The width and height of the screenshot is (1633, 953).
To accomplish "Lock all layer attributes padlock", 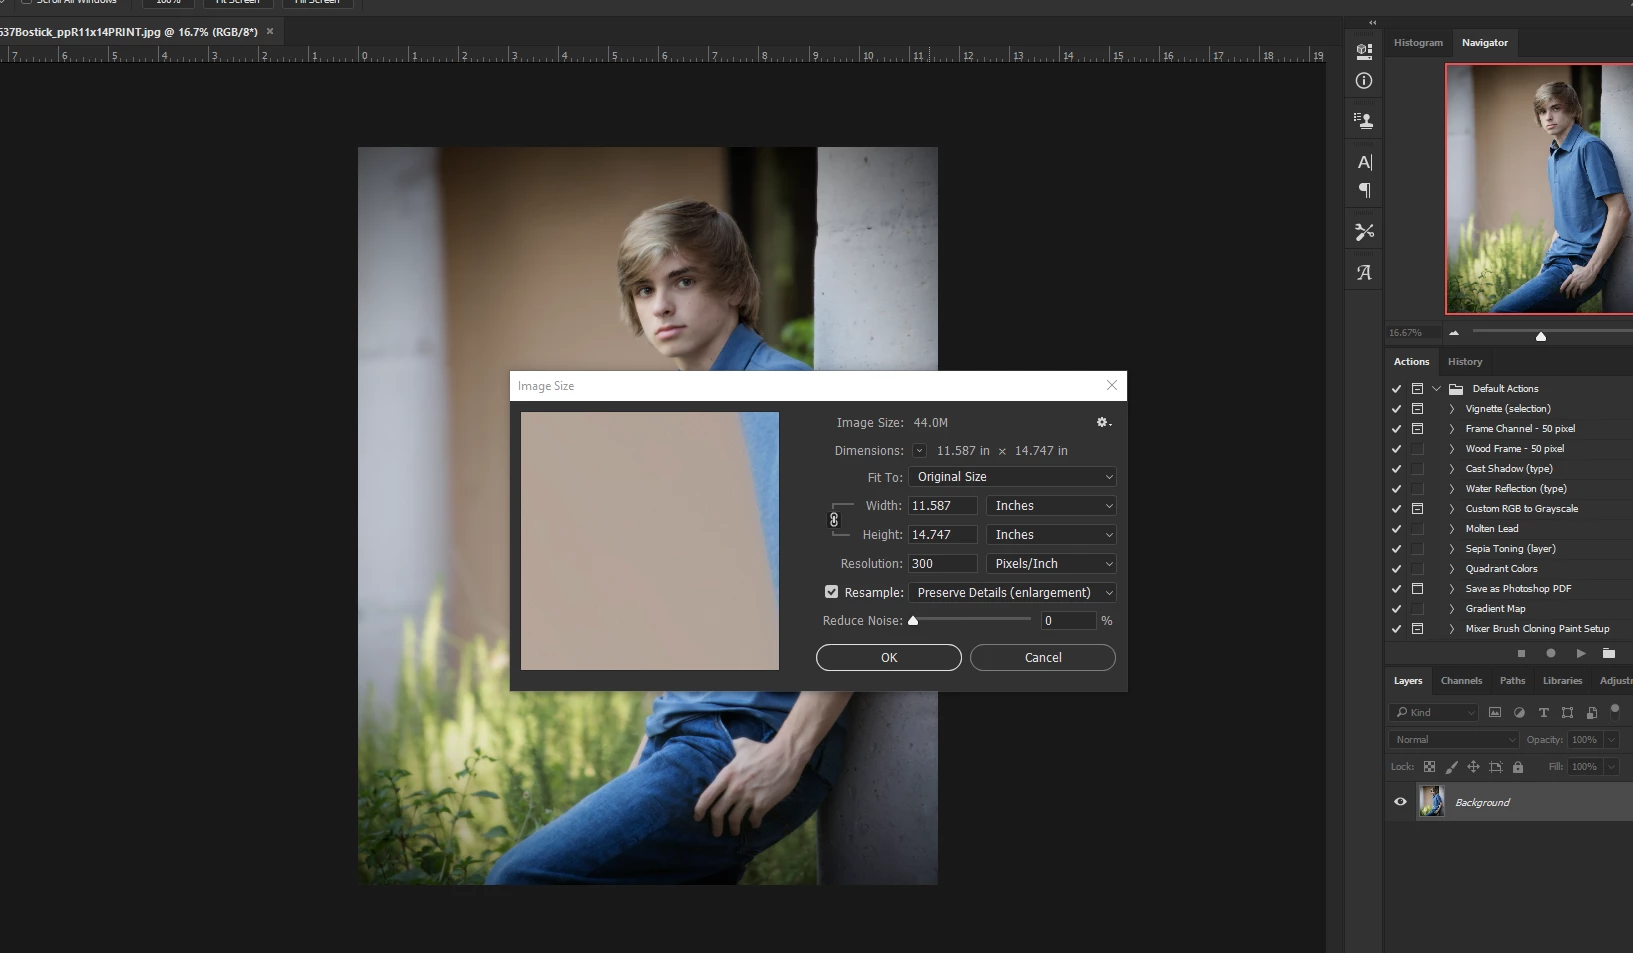I will coord(1518,767).
